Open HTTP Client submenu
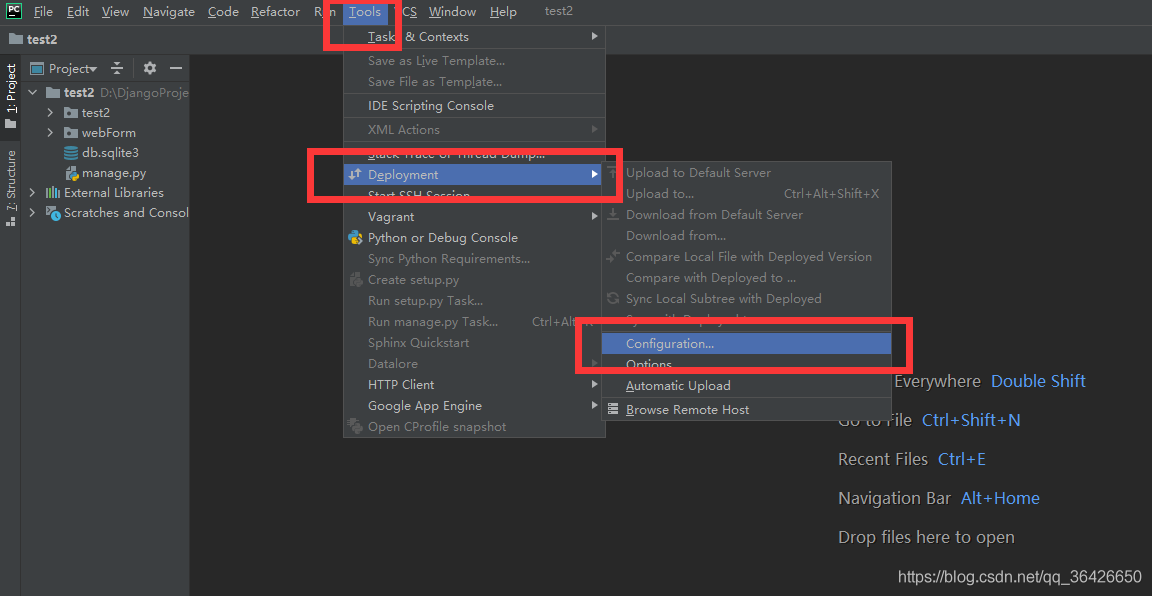This screenshot has height=596, width=1152. (x=474, y=384)
